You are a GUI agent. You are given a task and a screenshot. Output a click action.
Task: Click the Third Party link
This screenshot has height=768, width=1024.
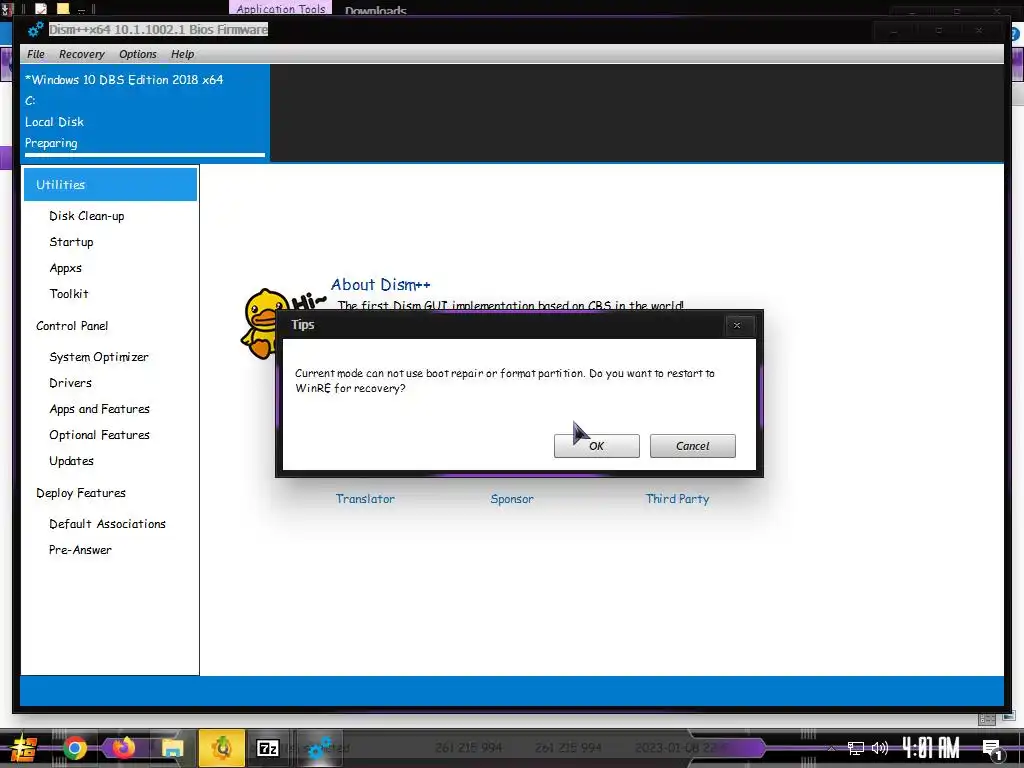coord(677,499)
